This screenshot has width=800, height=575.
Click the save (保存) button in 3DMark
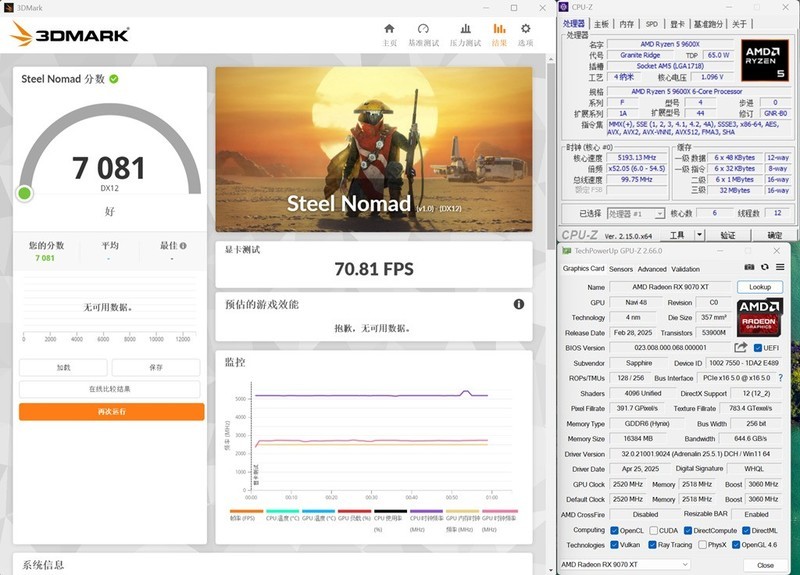(x=156, y=367)
